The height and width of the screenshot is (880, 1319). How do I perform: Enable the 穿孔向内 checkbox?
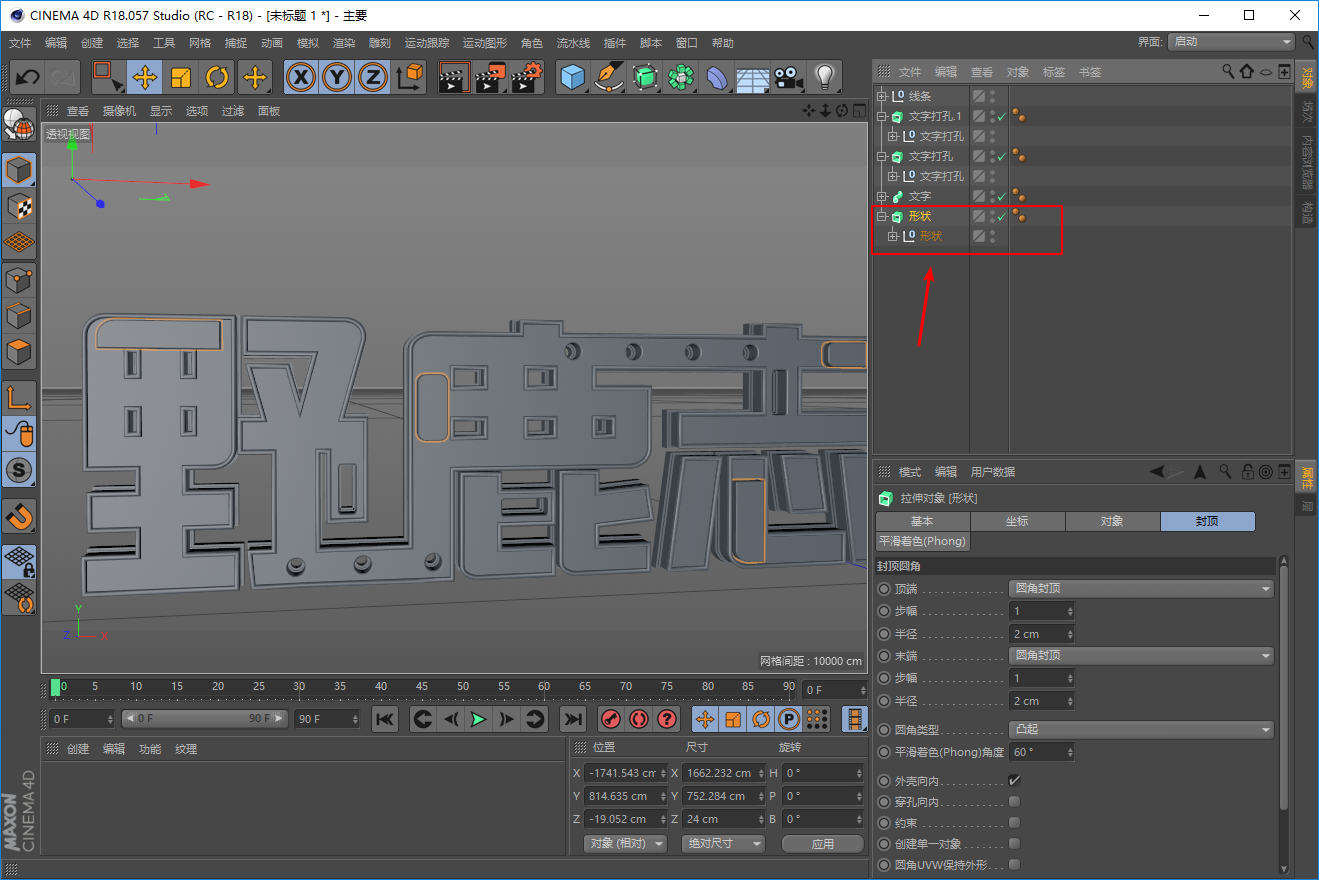[1014, 802]
